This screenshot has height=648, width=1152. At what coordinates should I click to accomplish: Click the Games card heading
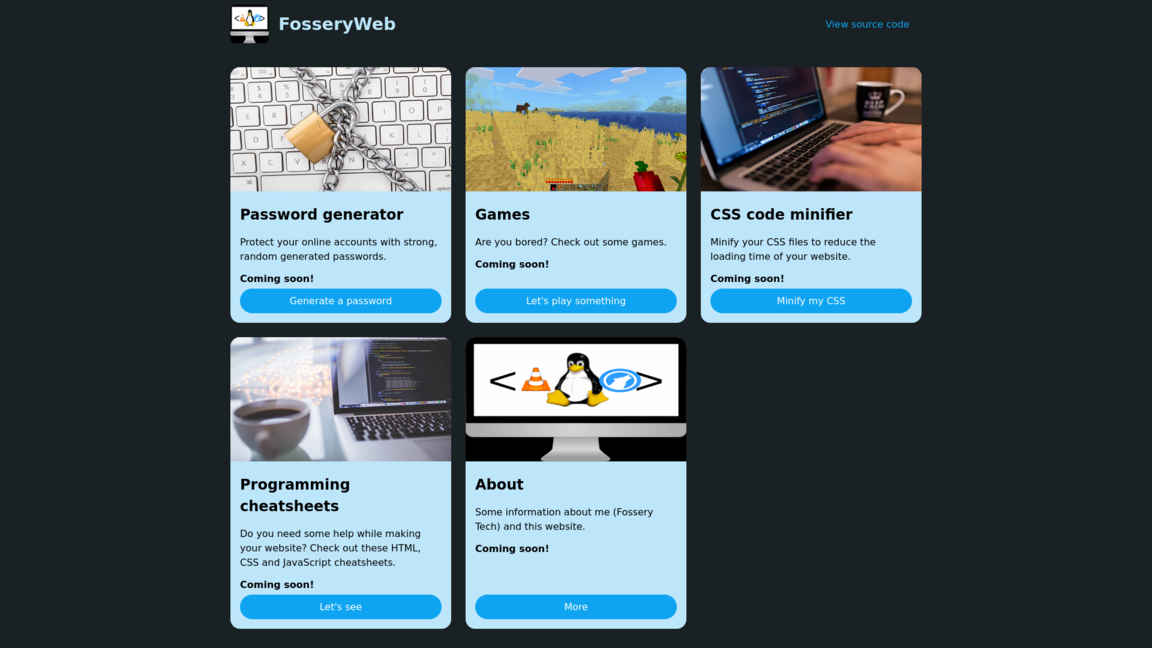point(503,215)
